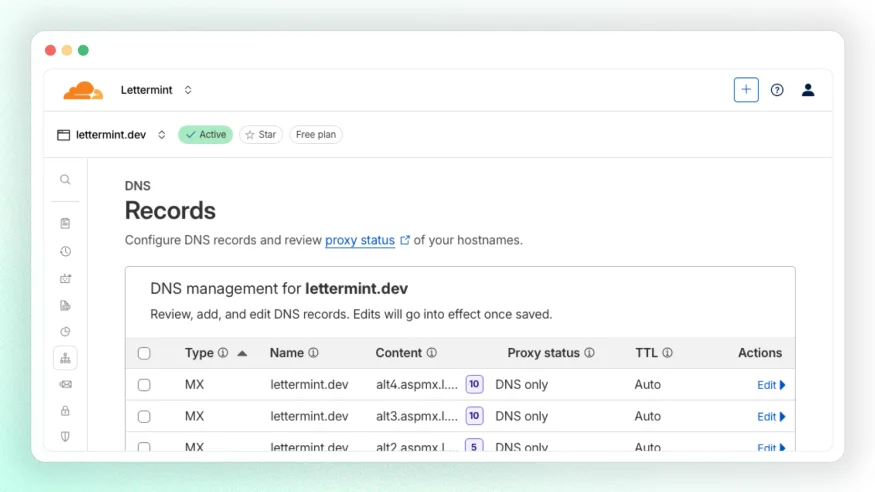Open the user profile icon
Viewport: 875px width, 492px height.
pos(807,90)
